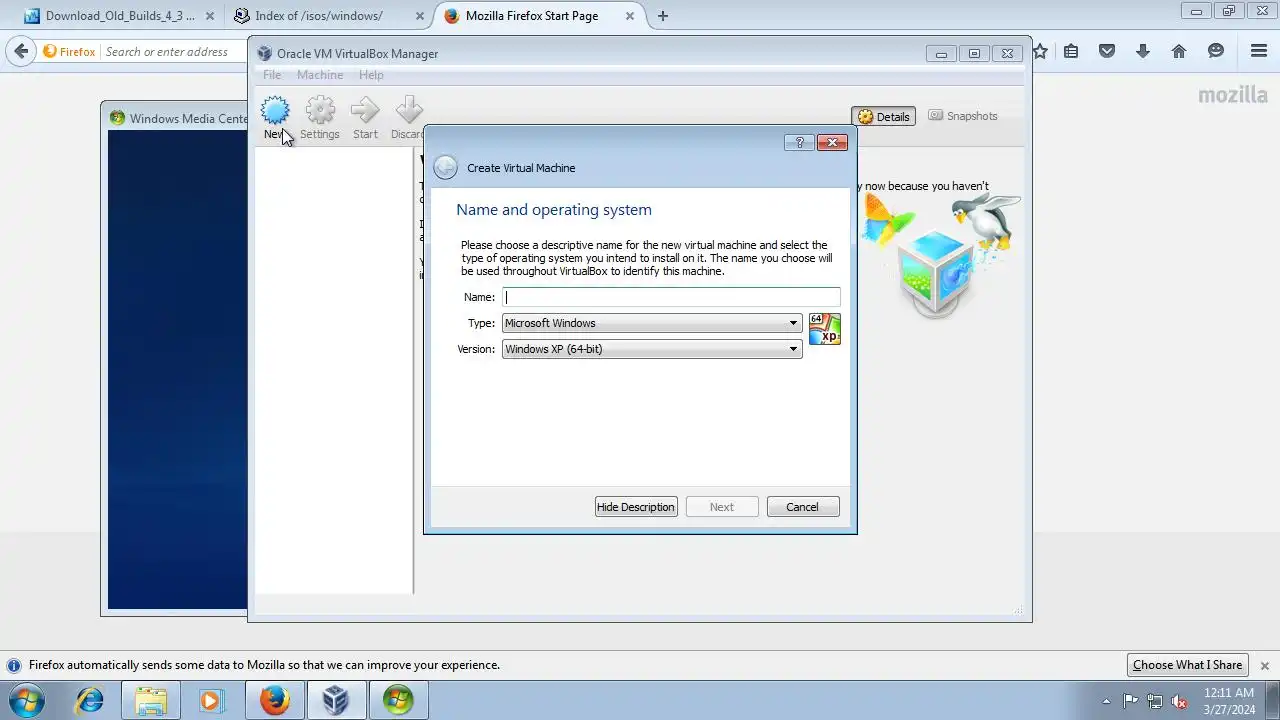Image resolution: width=1280 pixels, height=720 pixels.
Task: Click the Start arrow toolbar icon
Action: [x=365, y=111]
